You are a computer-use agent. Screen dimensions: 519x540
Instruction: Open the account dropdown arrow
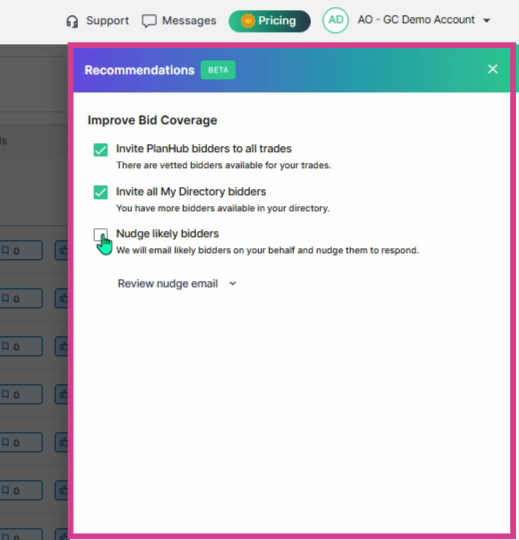487,21
